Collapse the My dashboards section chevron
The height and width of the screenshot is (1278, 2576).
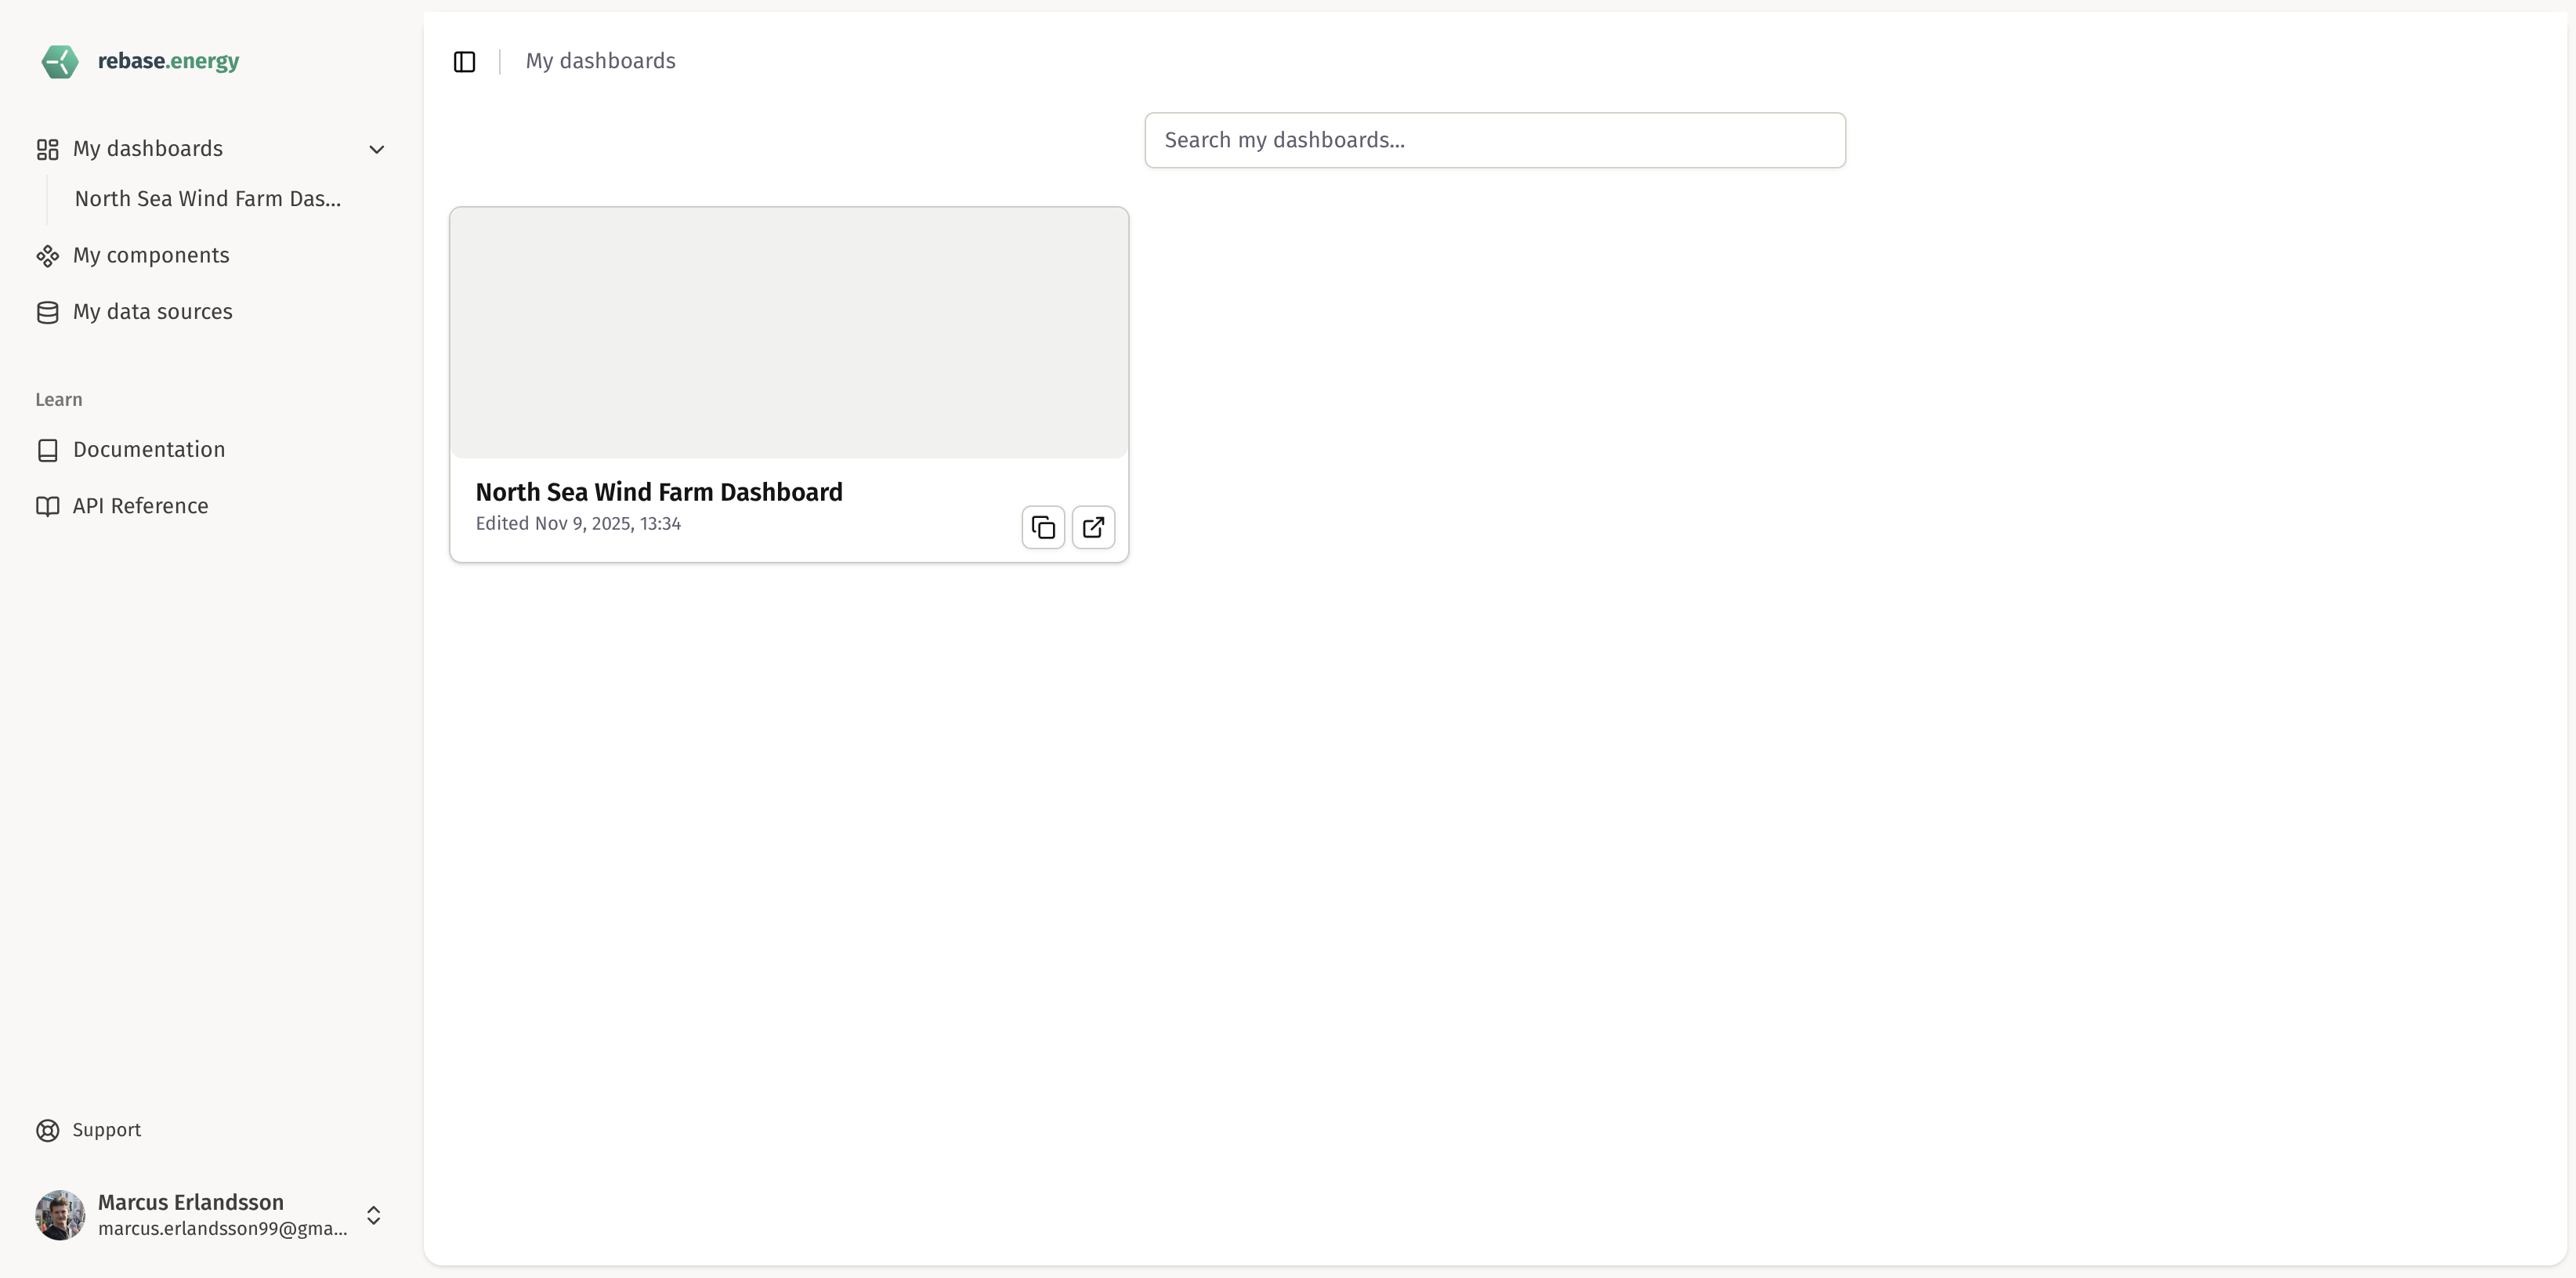tap(376, 148)
